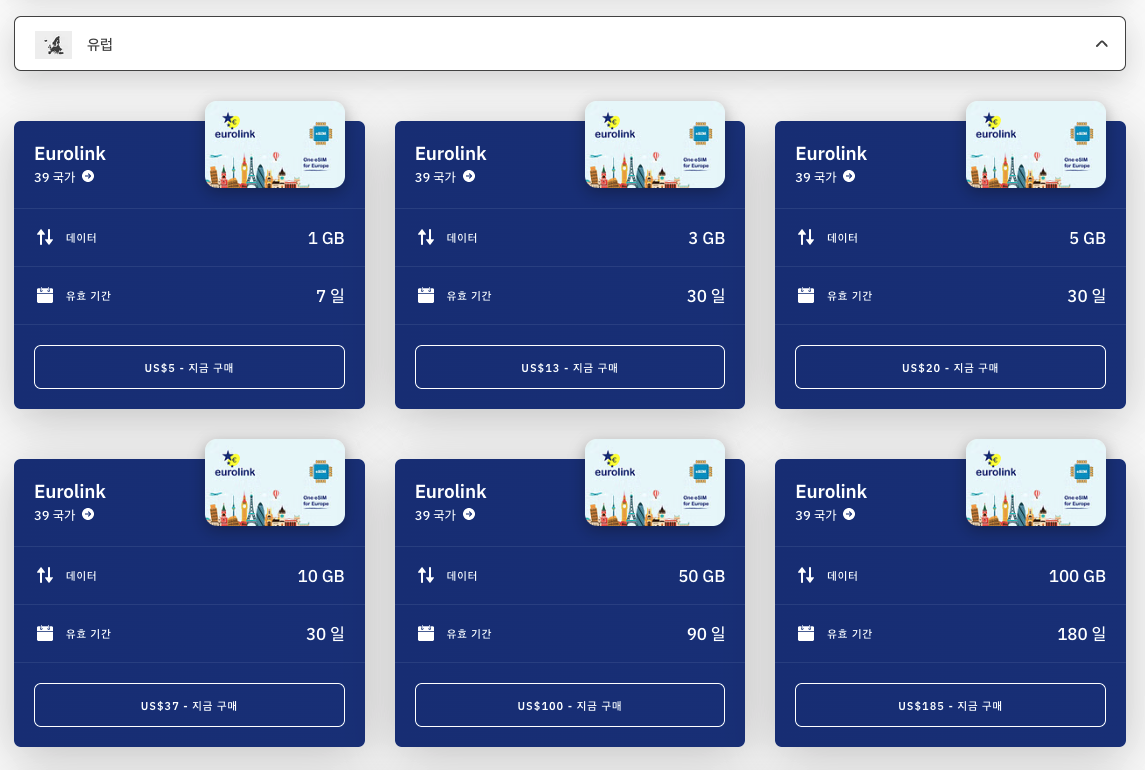The image size is (1145, 770).
Task: Open the 유럽 region selector field
Action: click(570, 44)
